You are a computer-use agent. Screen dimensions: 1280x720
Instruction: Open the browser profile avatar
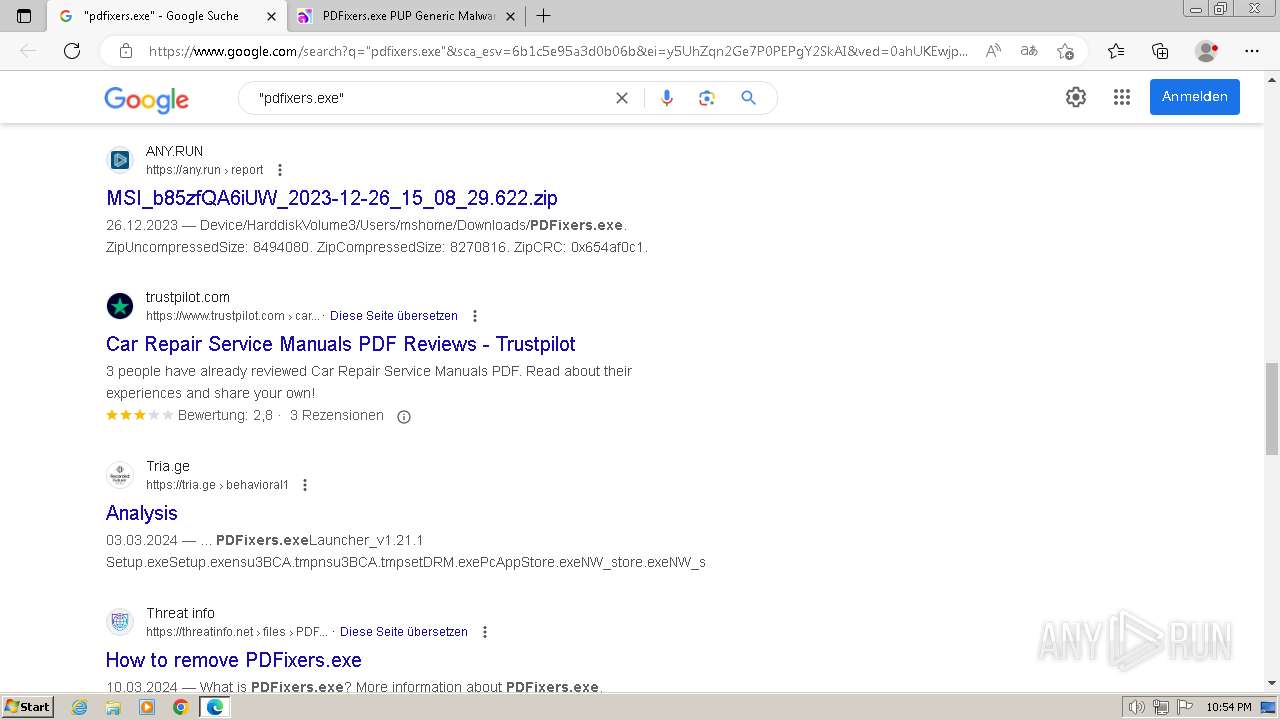tap(1207, 51)
